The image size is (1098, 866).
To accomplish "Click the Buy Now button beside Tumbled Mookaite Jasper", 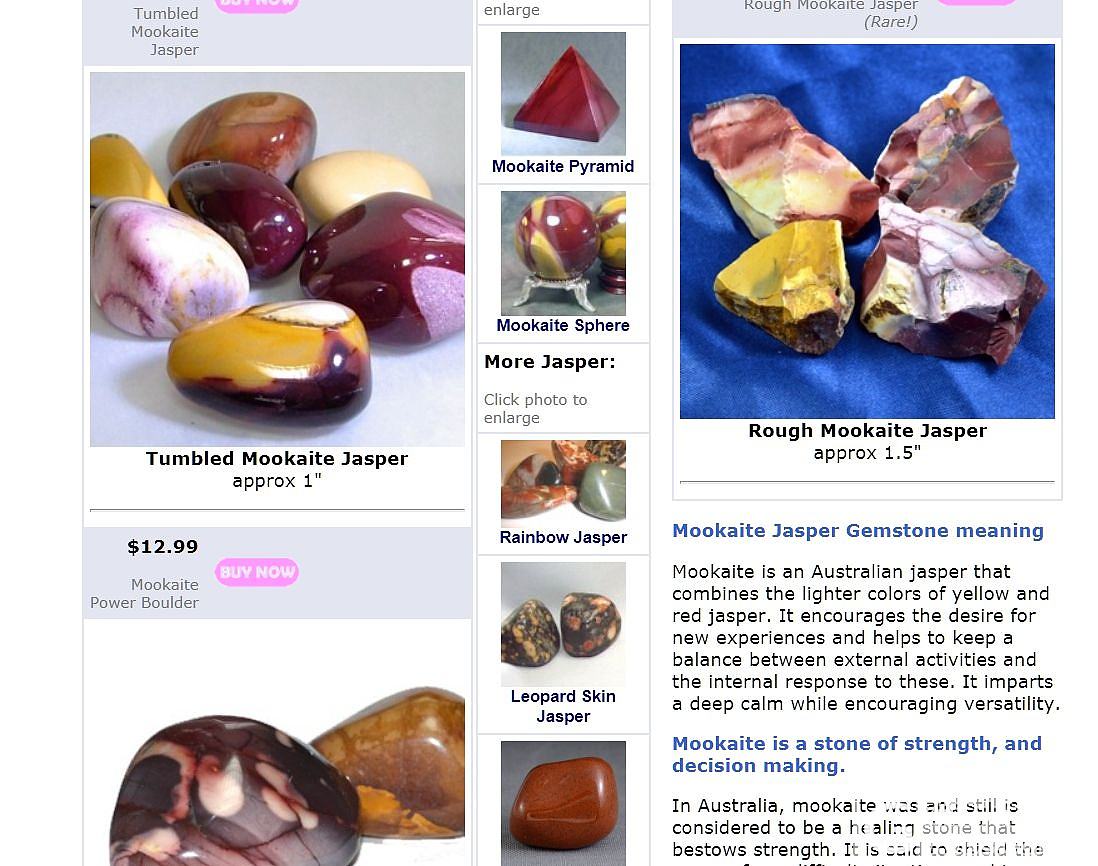I will [256, 4].
